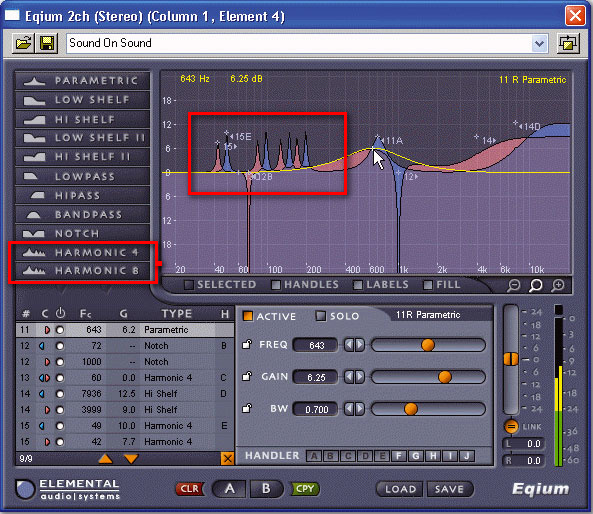The height and width of the screenshot is (514, 593).
Task: Select the Harmonic 8 filter type
Action: 82,270
